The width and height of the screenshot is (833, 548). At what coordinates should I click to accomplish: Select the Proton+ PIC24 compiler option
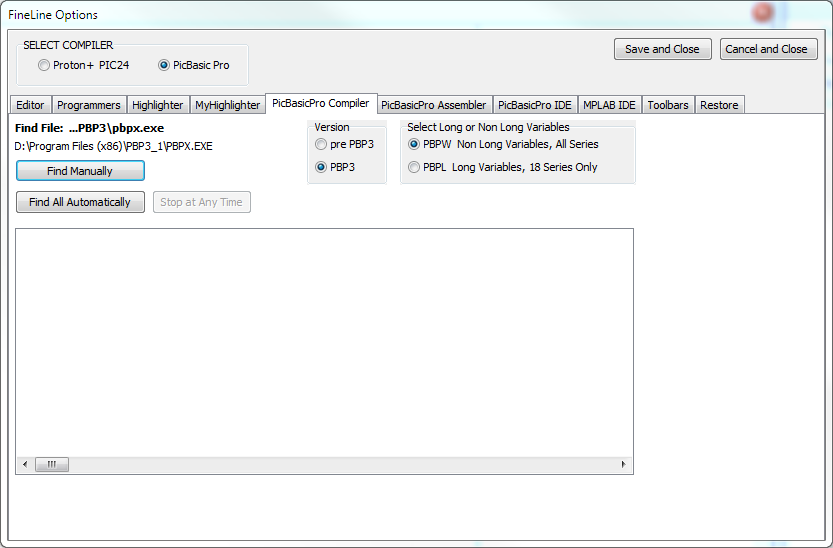[44, 65]
